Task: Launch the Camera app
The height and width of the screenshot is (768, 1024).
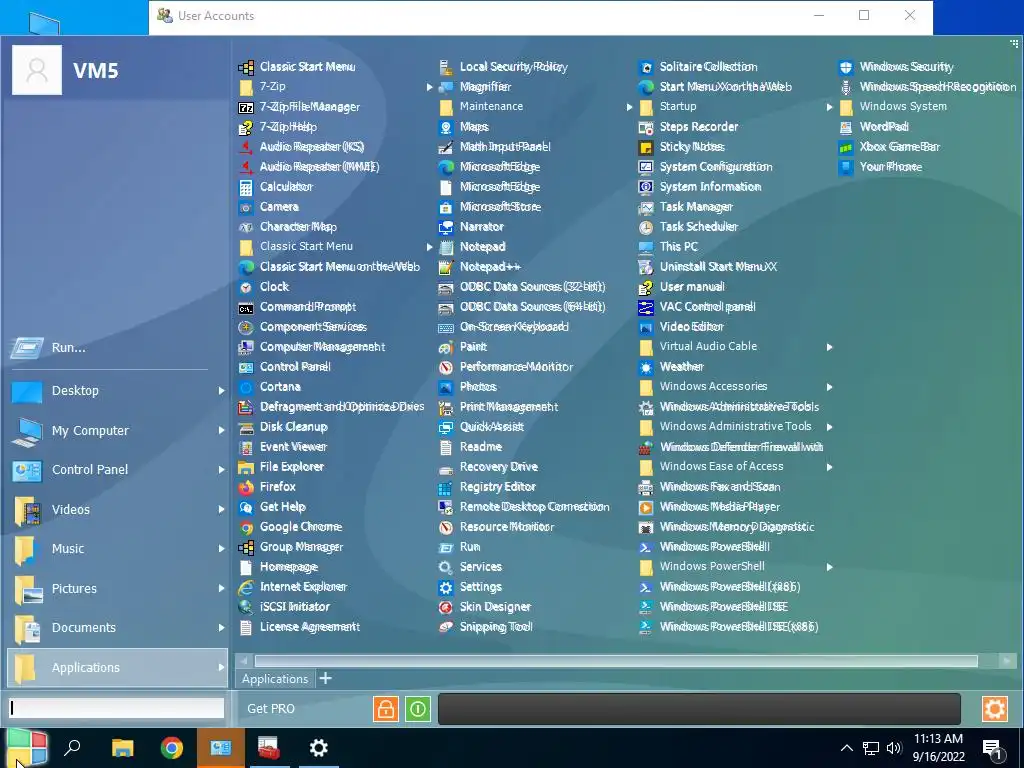Action: coord(269,207)
